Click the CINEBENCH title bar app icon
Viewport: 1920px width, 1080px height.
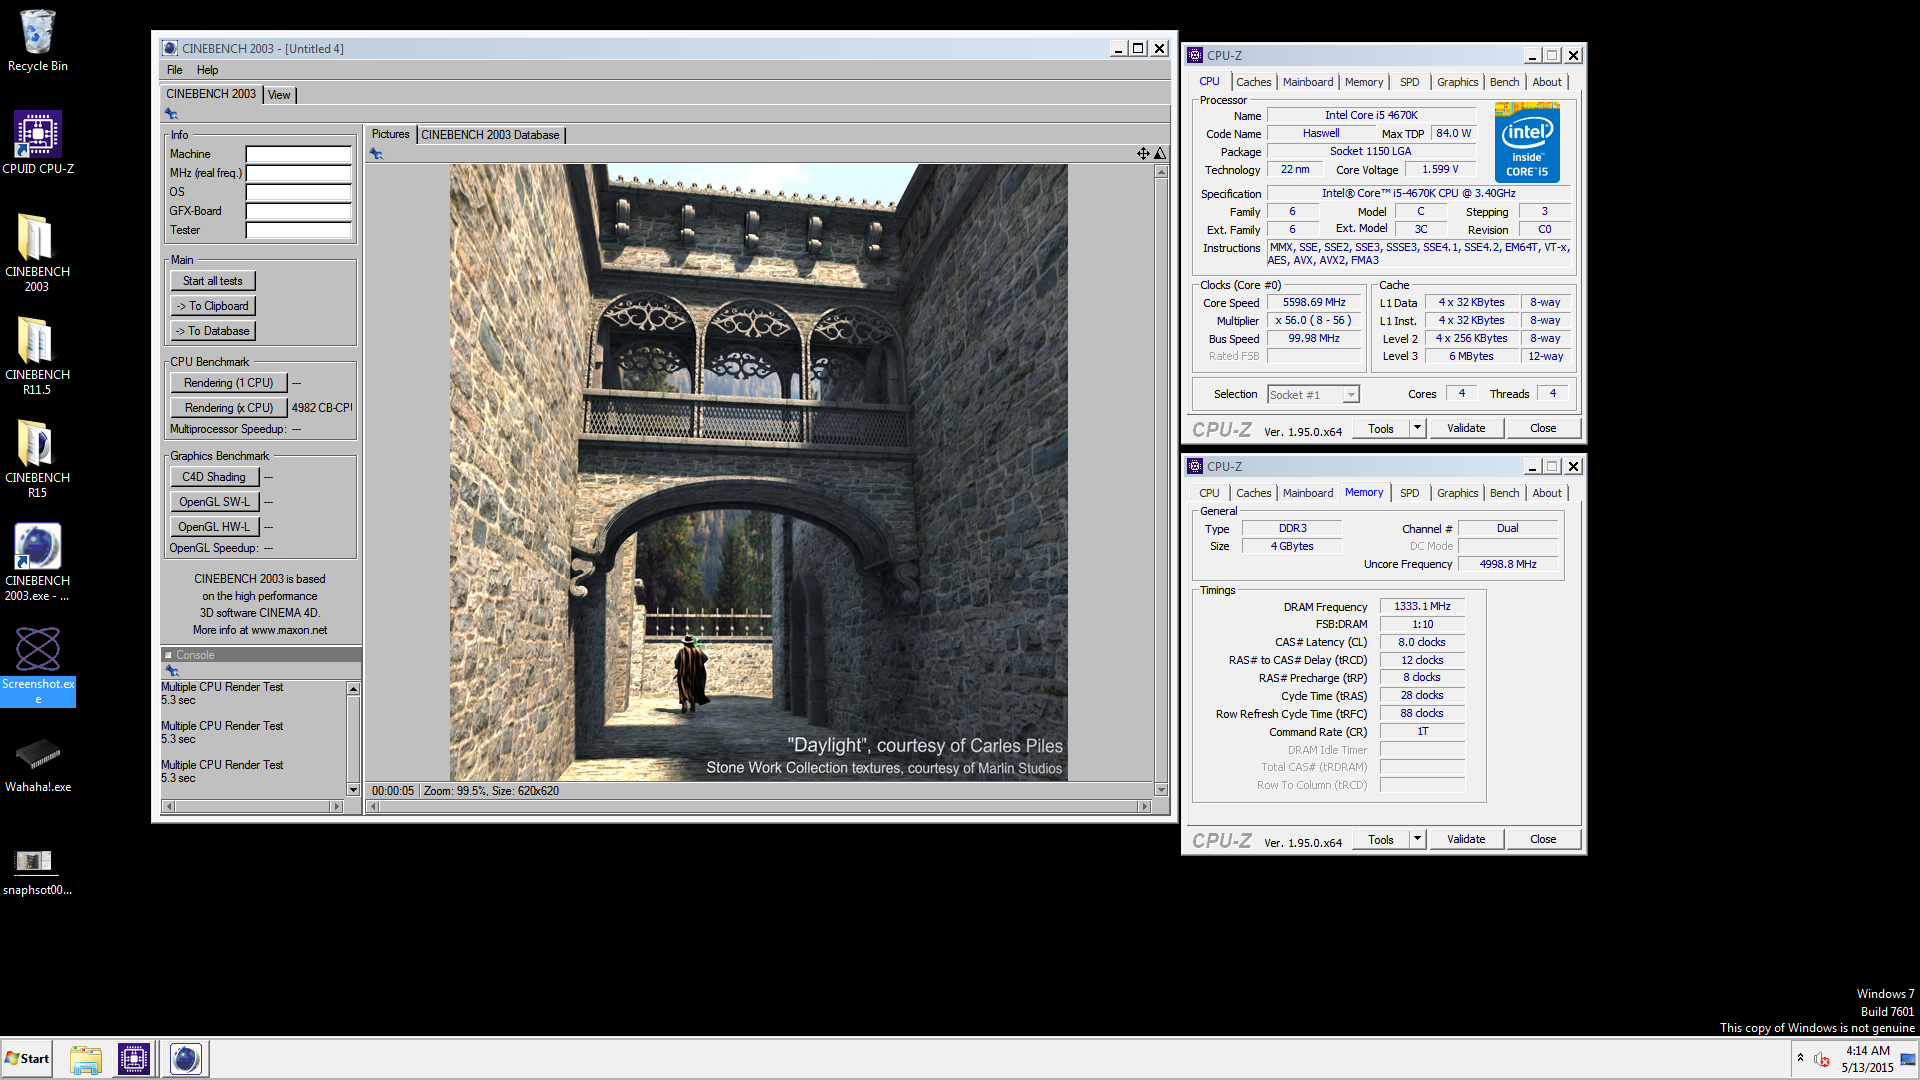pos(170,48)
